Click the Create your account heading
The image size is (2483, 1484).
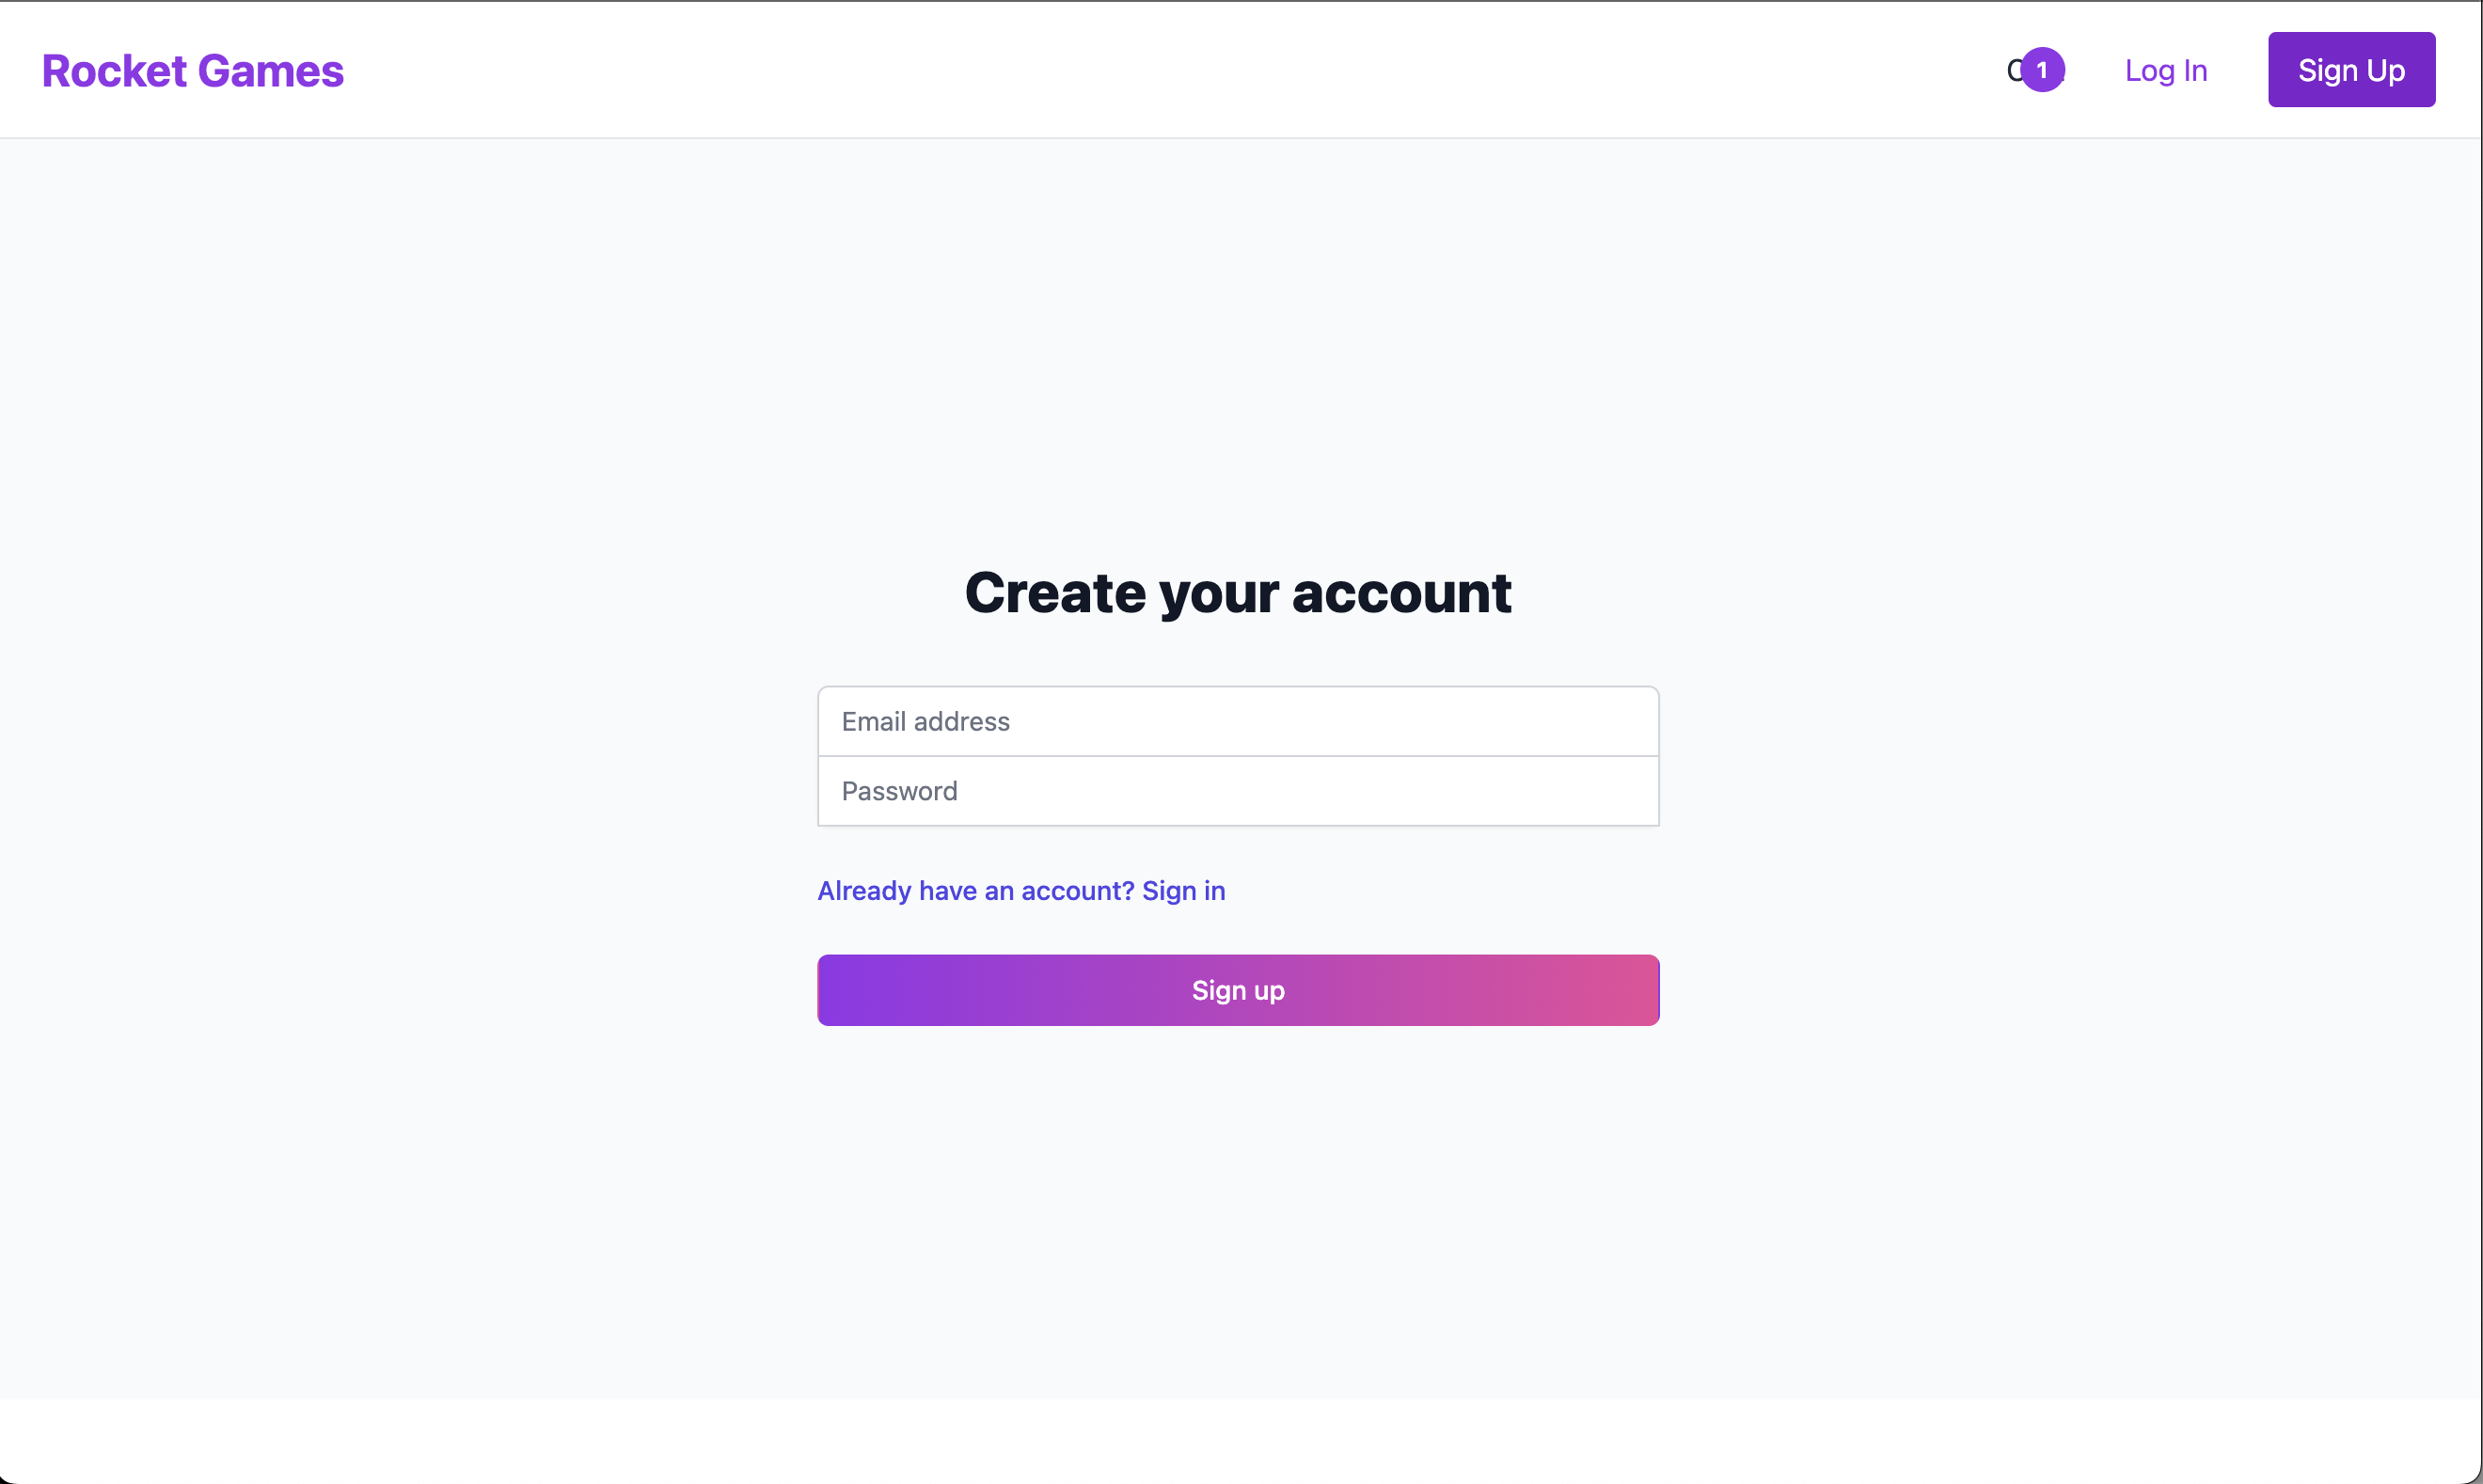click(x=1238, y=593)
